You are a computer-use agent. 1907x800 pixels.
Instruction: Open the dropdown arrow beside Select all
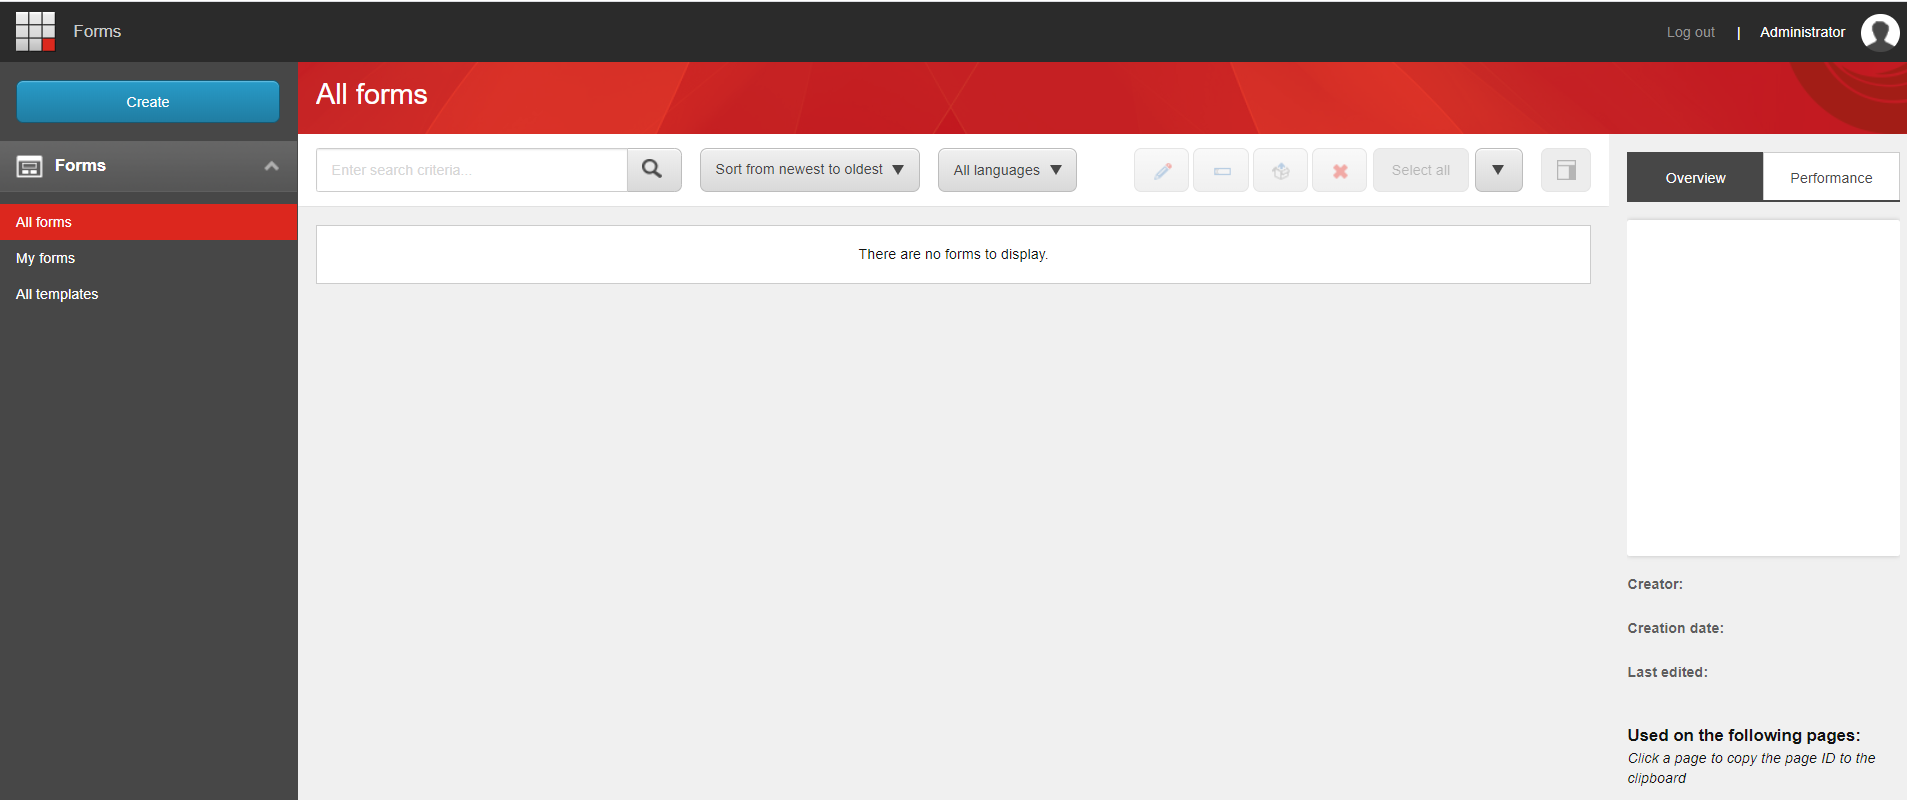point(1498,170)
